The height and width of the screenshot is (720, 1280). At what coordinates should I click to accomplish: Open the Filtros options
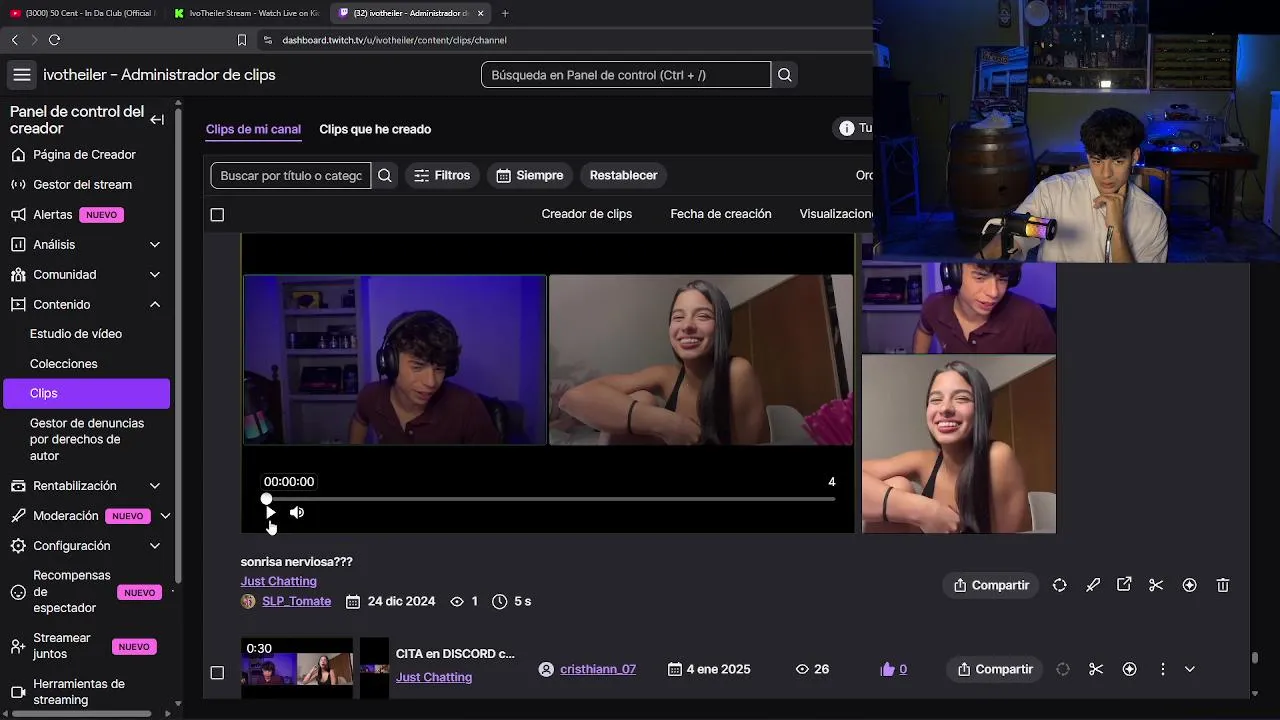pos(442,175)
